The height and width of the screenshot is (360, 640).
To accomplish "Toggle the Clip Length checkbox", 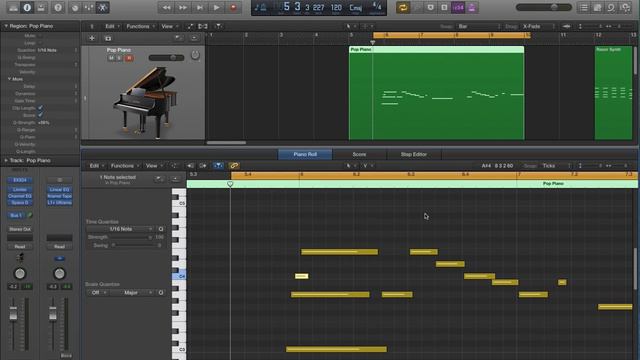I will click(40, 108).
